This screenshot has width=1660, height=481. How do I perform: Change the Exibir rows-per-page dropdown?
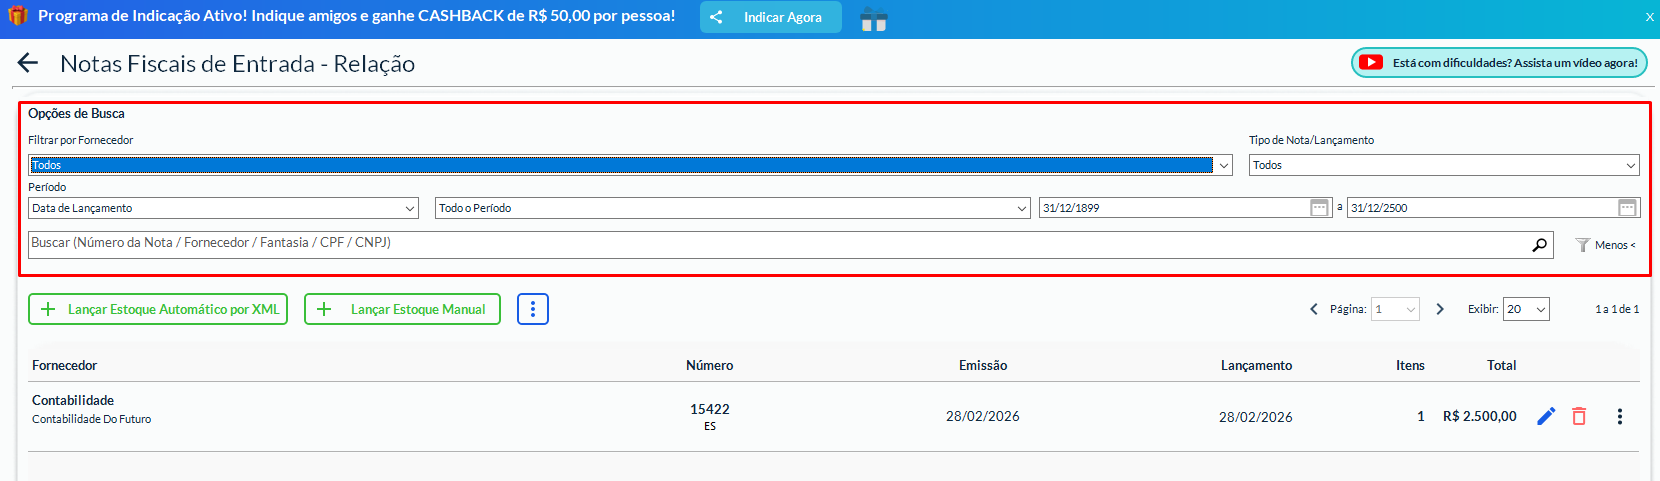tap(1525, 309)
